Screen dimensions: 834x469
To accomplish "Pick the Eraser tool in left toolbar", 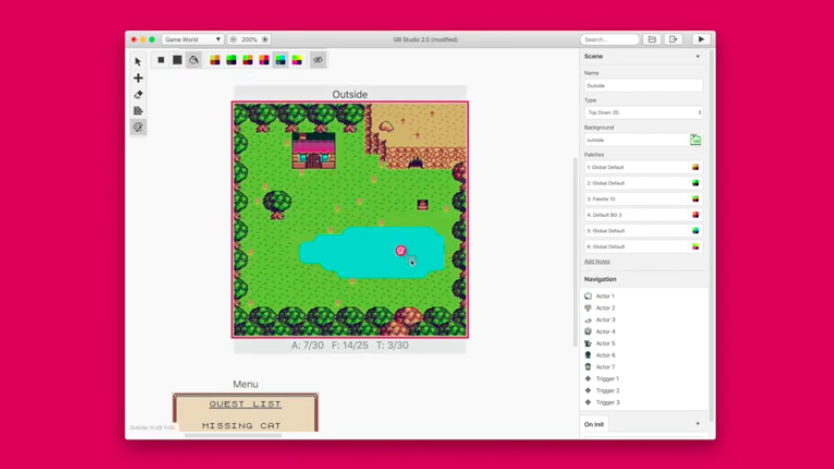I will [x=138, y=95].
